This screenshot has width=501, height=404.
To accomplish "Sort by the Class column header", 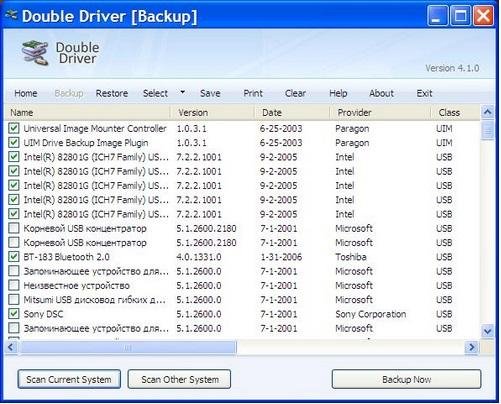I will [455, 113].
